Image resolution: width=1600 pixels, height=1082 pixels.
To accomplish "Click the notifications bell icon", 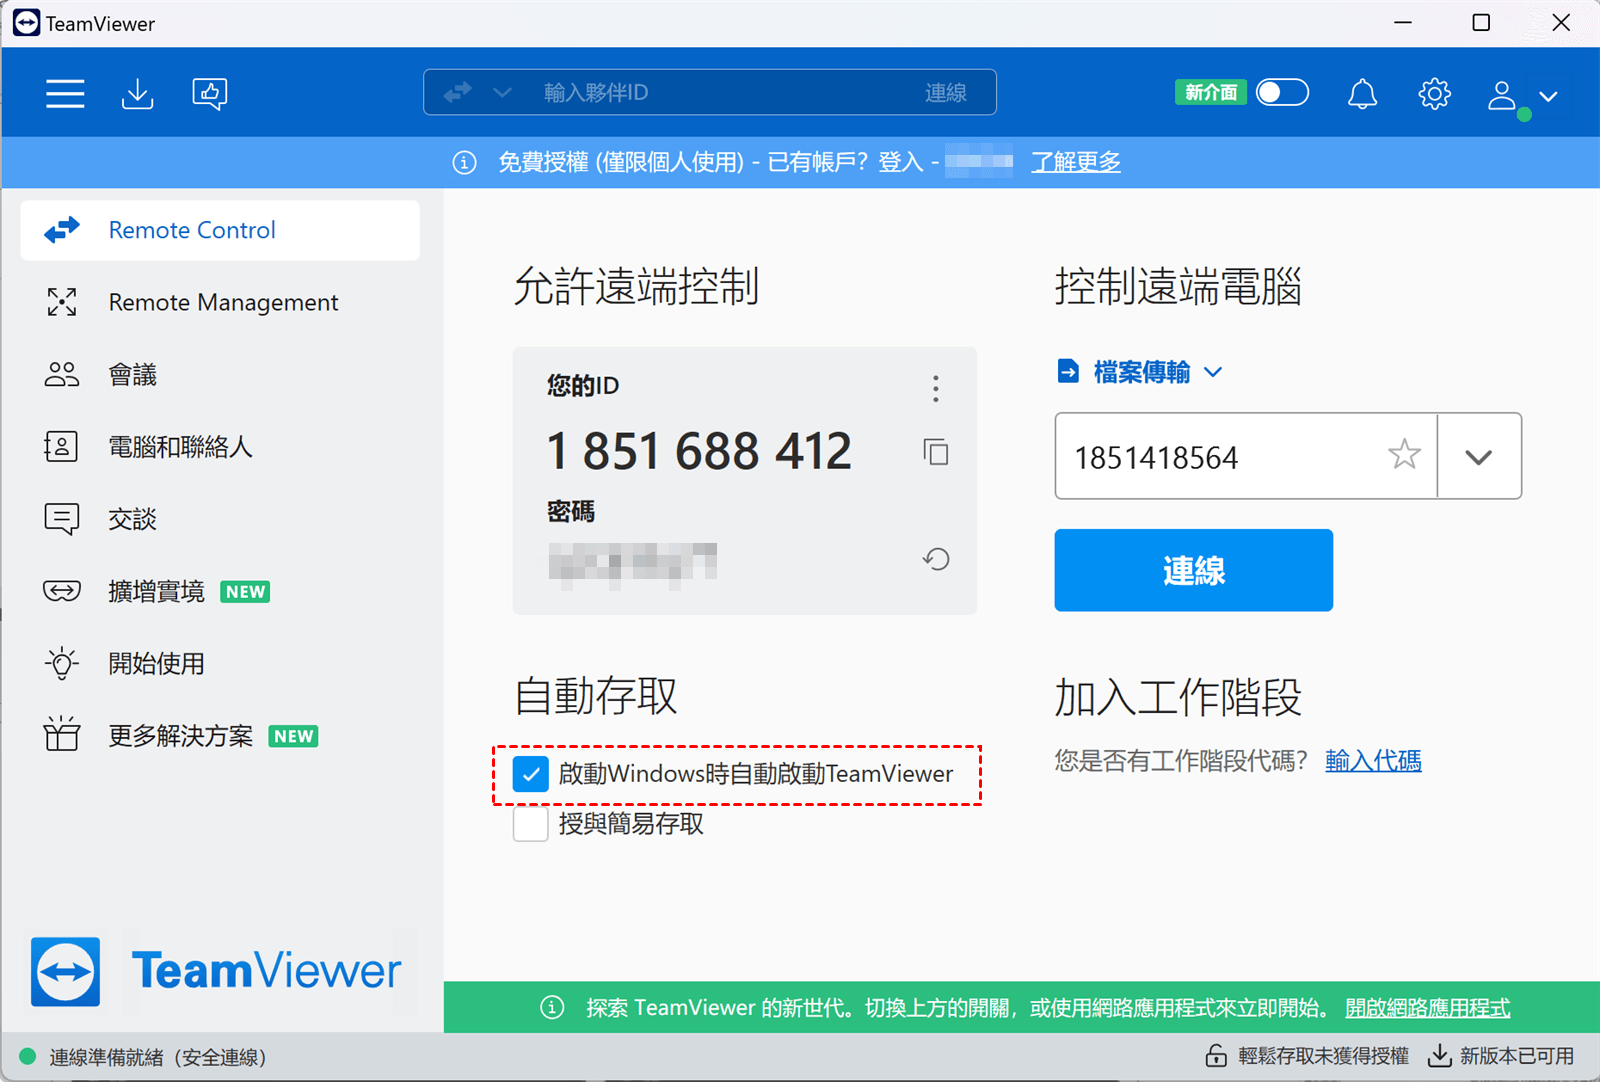I will (1362, 94).
